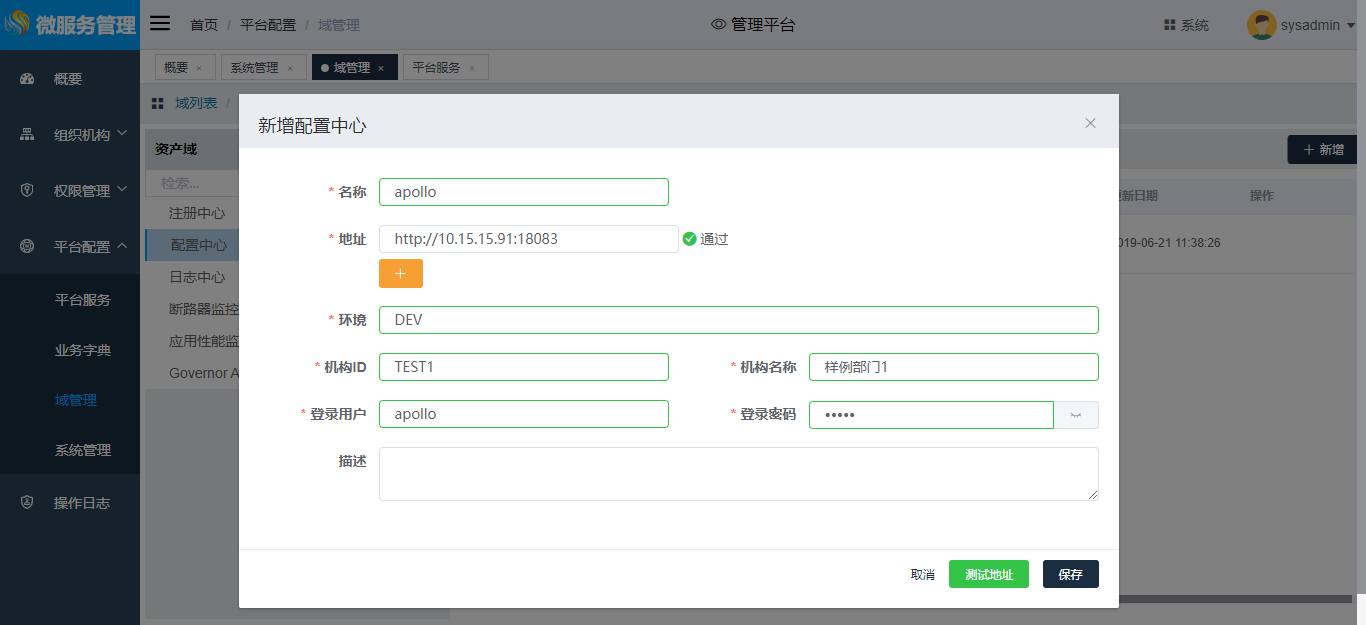Close the 概要 tab with its x
The width and height of the screenshot is (1366, 625).
pos(199,68)
